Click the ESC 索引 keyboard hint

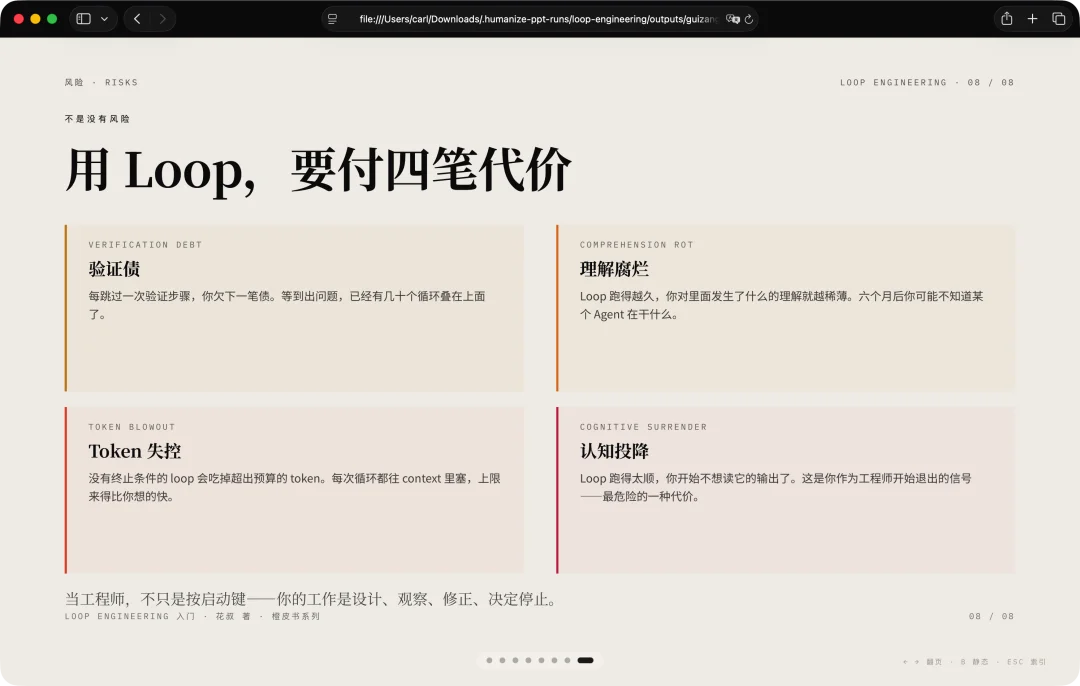click(x=1026, y=662)
